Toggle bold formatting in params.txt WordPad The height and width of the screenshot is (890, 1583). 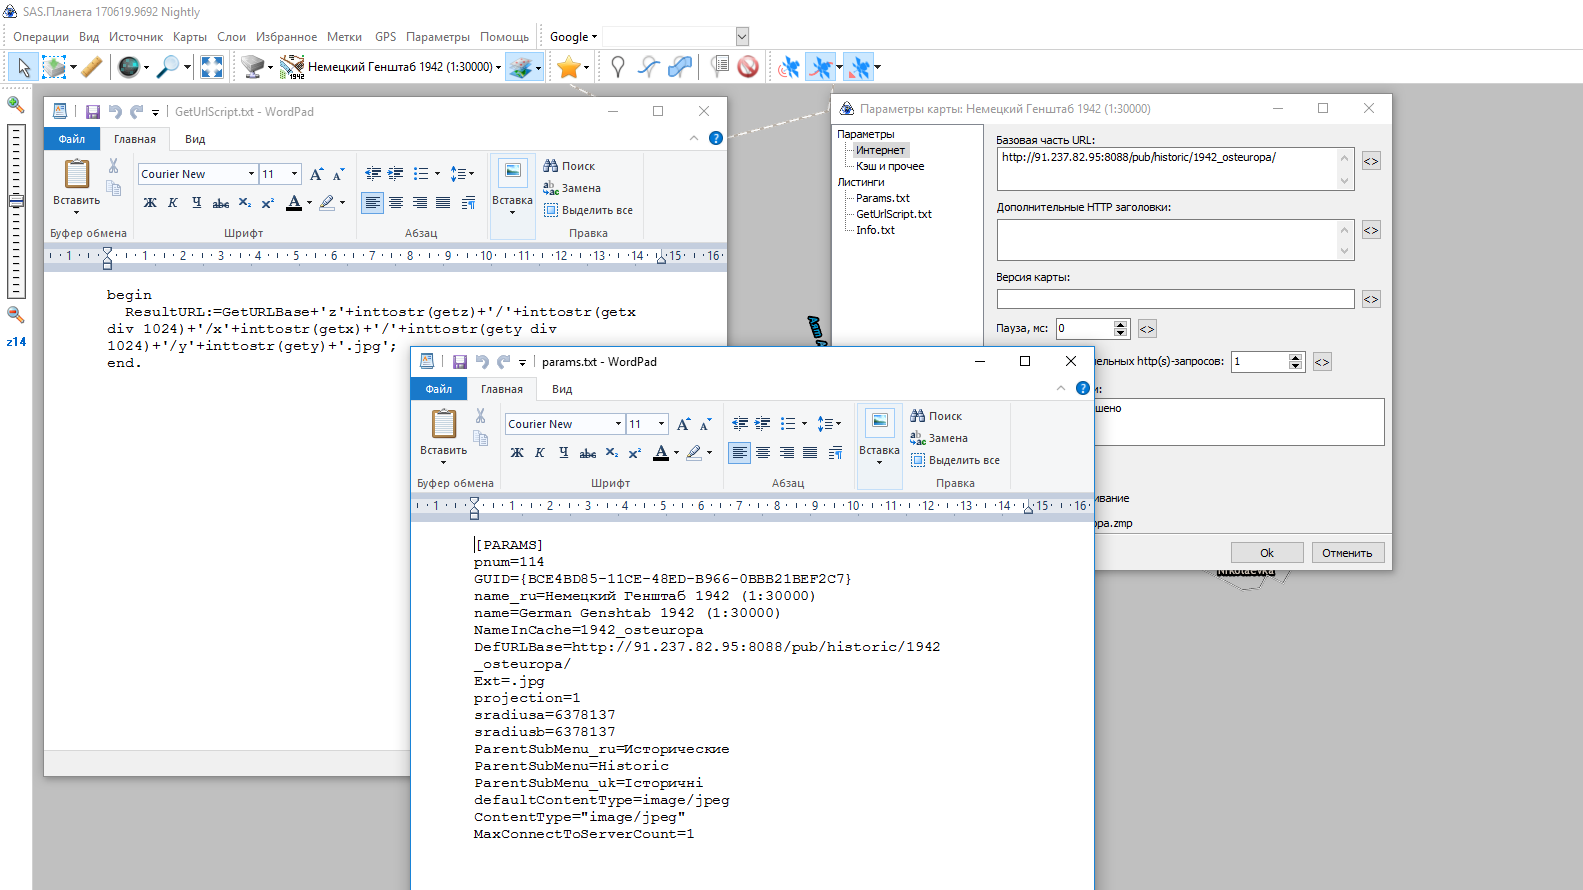[x=517, y=453]
